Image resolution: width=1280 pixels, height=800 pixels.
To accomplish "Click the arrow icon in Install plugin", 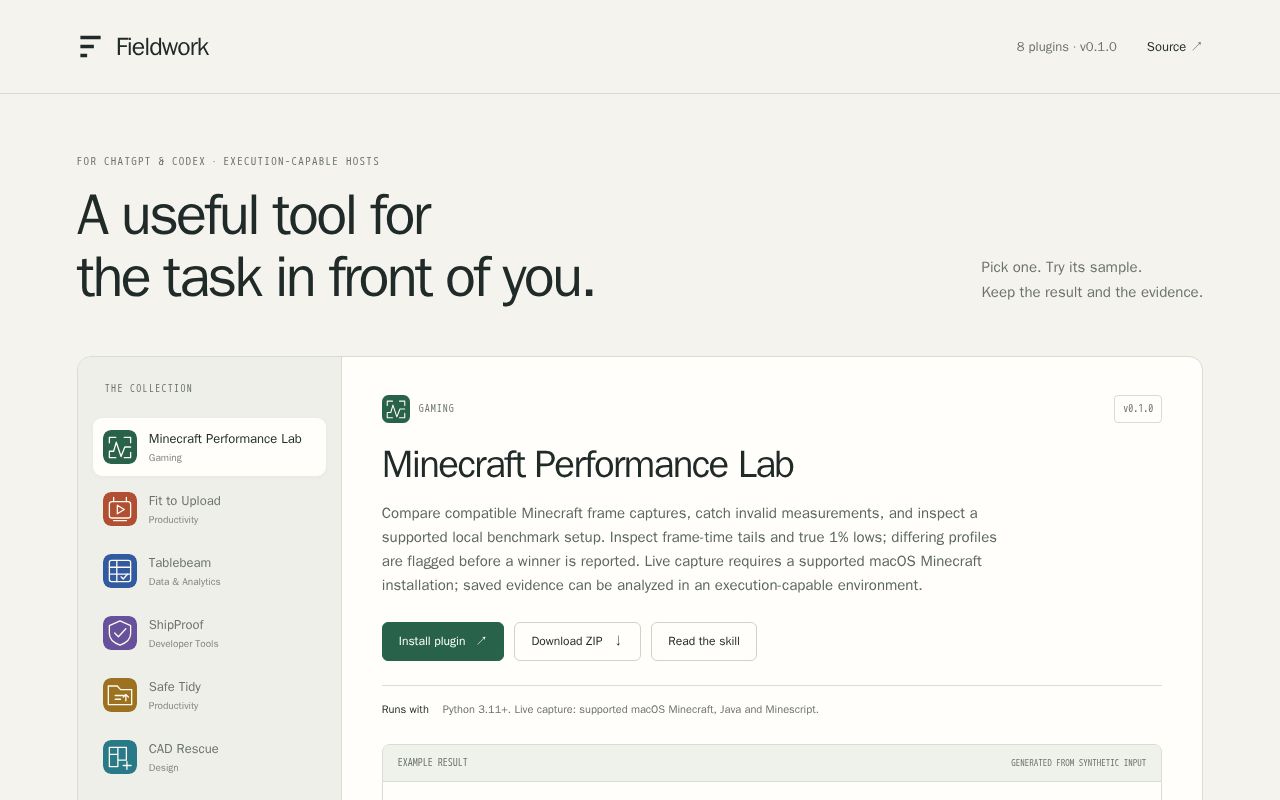I will point(481,641).
